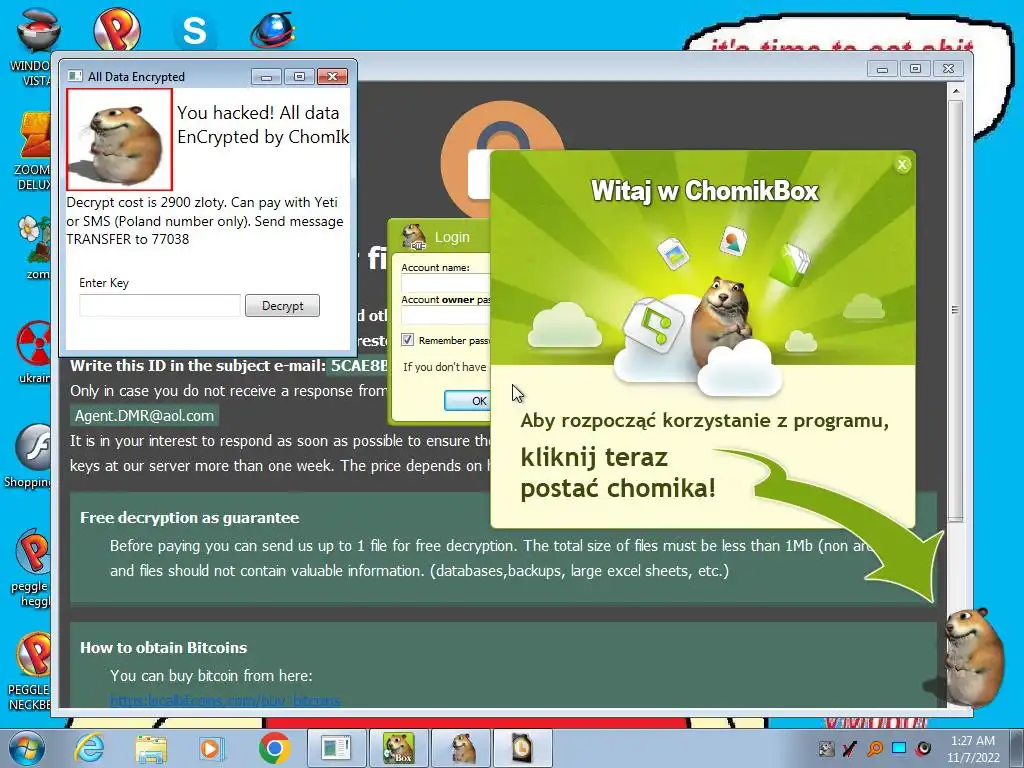The height and width of the screenshot is (768, 1024).
Task: Open Windows Media Player on taskbar
Action: point(212,748)
